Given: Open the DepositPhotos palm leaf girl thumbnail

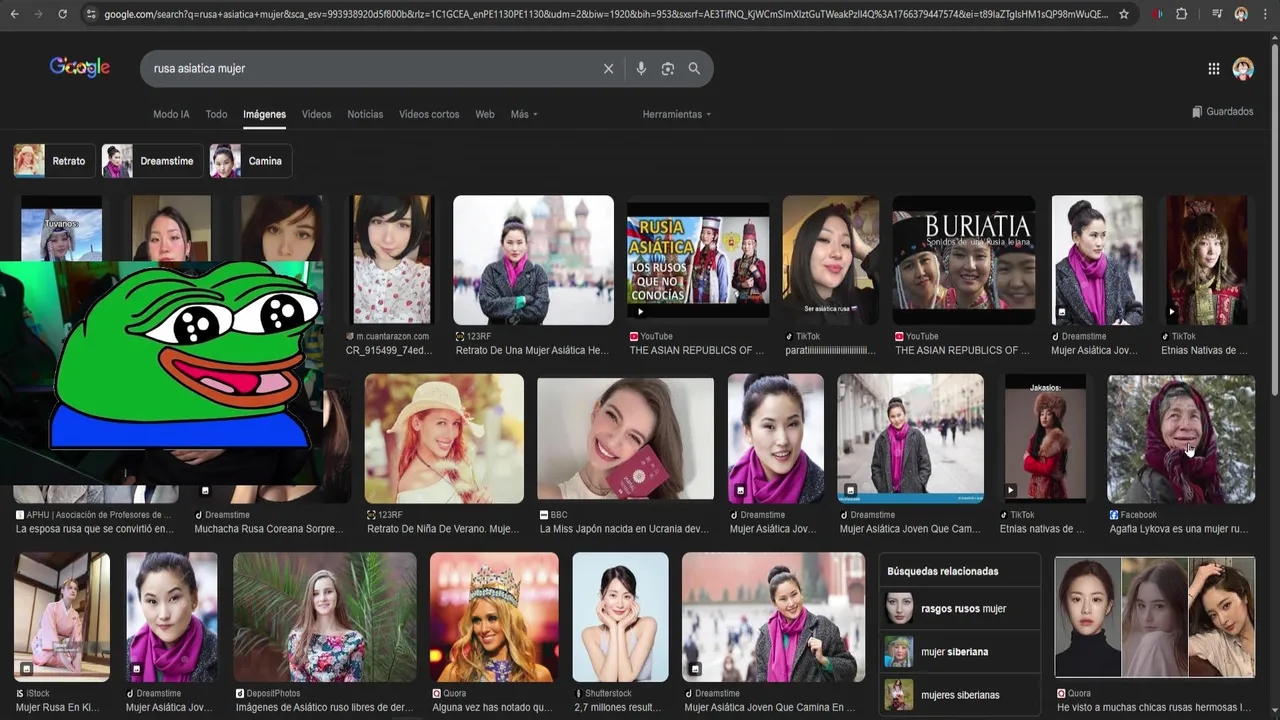Looking at the screenshot, I should (x=325, y=617).
